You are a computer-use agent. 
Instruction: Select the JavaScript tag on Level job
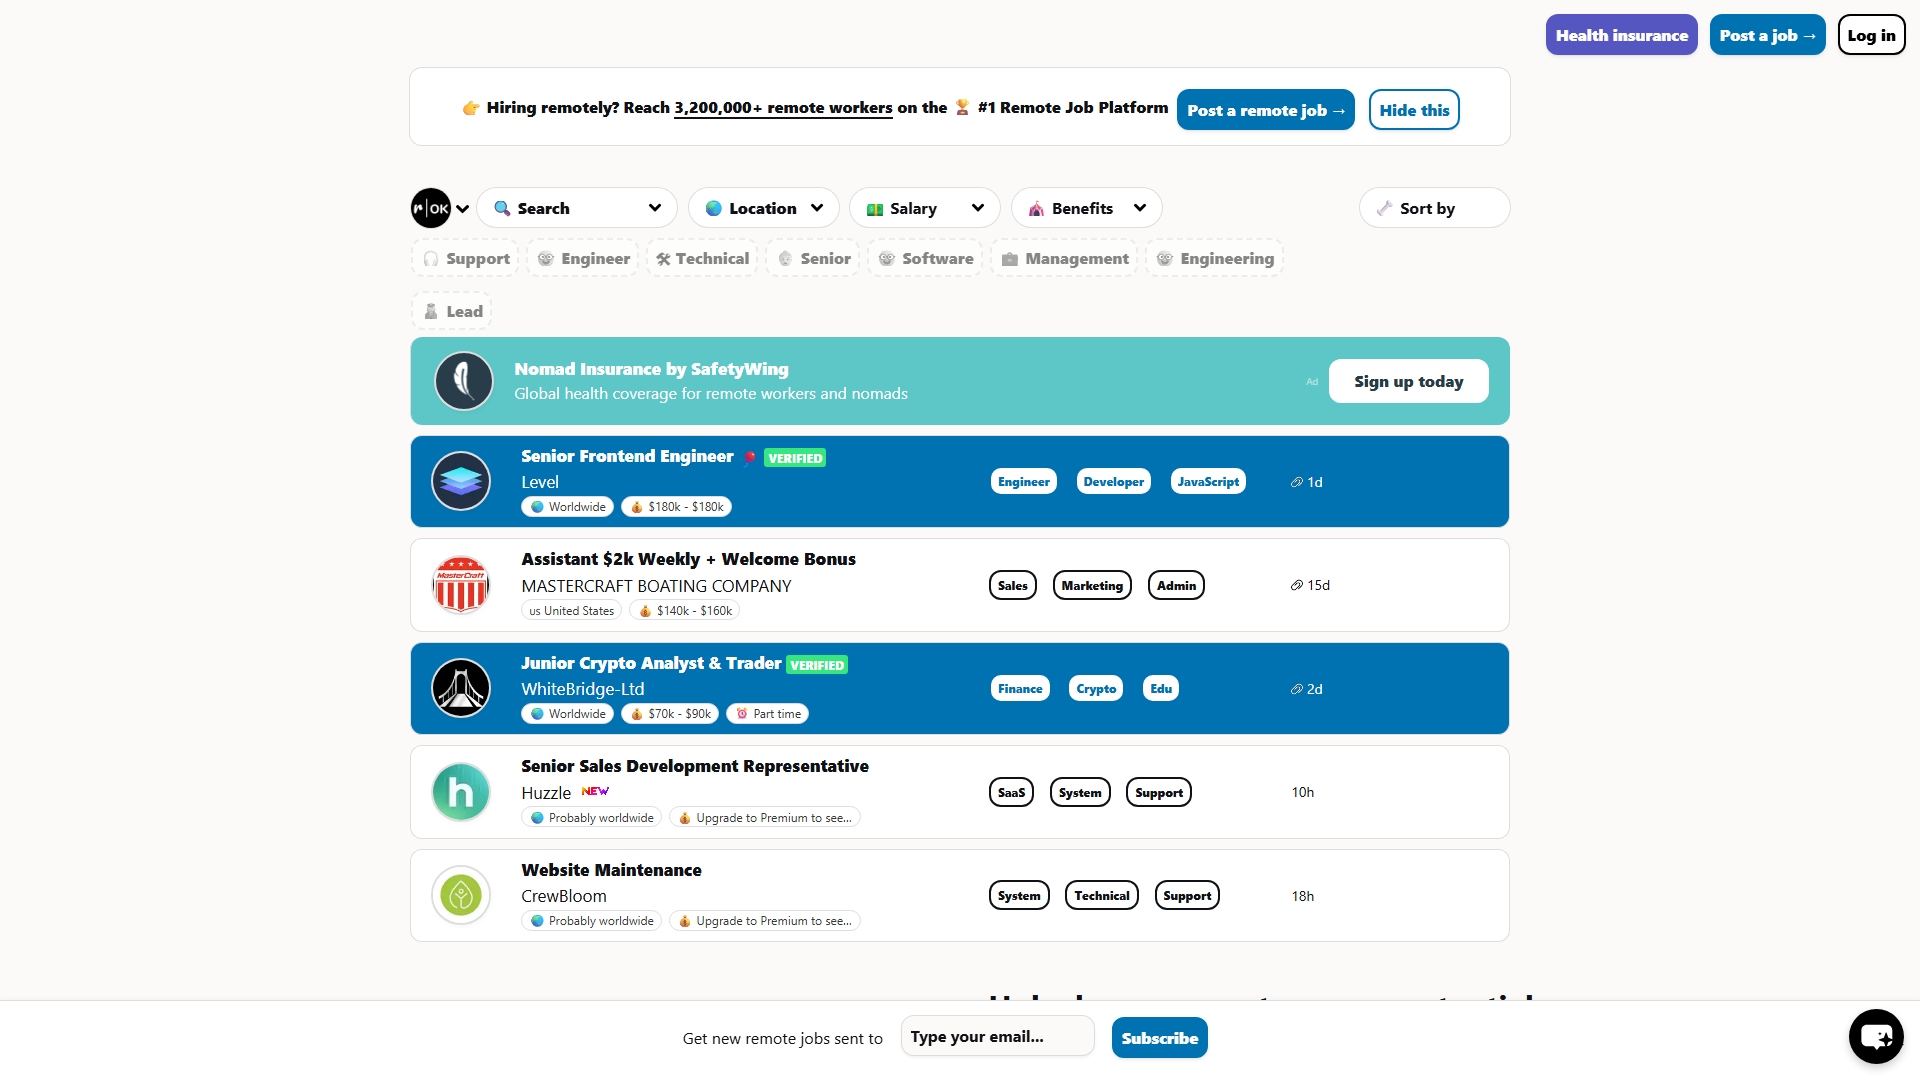coord(1208,481)
